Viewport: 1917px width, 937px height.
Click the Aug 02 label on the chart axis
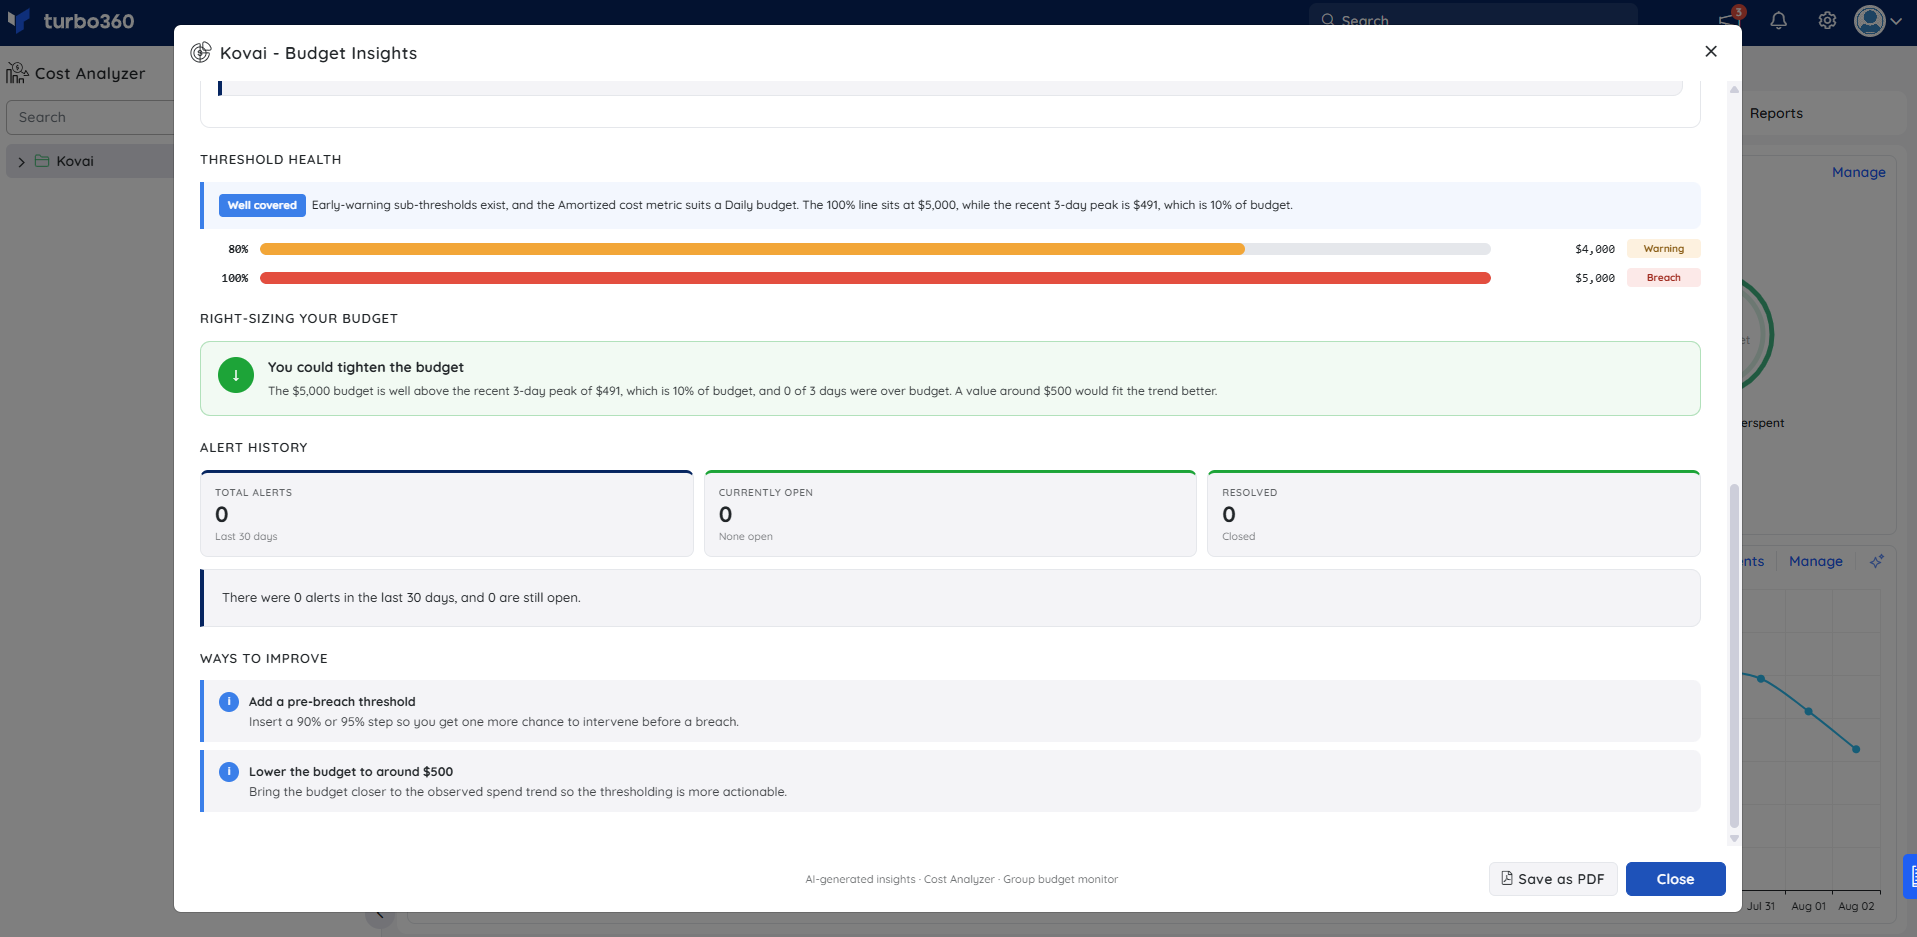(1856, 906)
